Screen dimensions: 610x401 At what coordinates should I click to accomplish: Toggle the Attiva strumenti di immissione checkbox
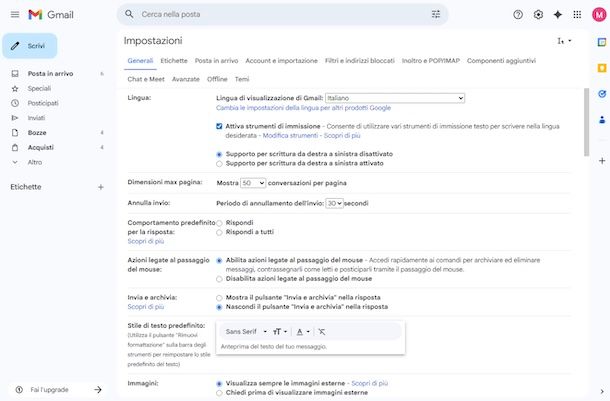(x=220, y=126)
